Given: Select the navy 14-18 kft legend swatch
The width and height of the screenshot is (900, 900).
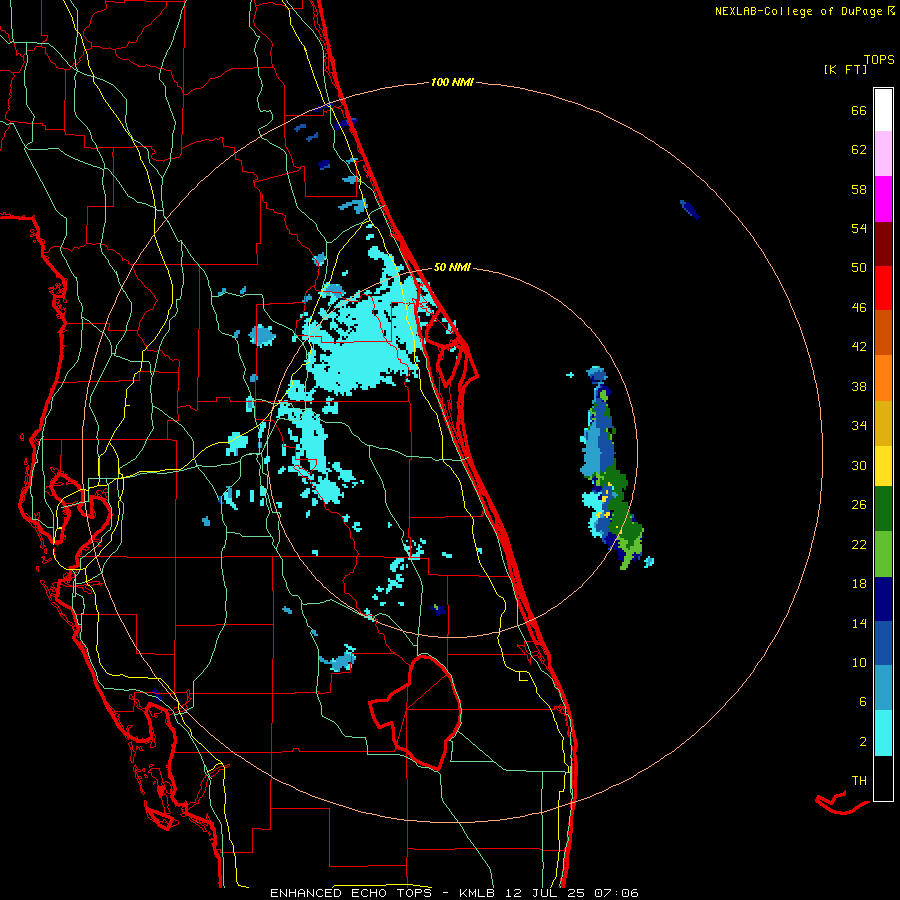Looking at the screenshot, I should [x=883, y=599].
